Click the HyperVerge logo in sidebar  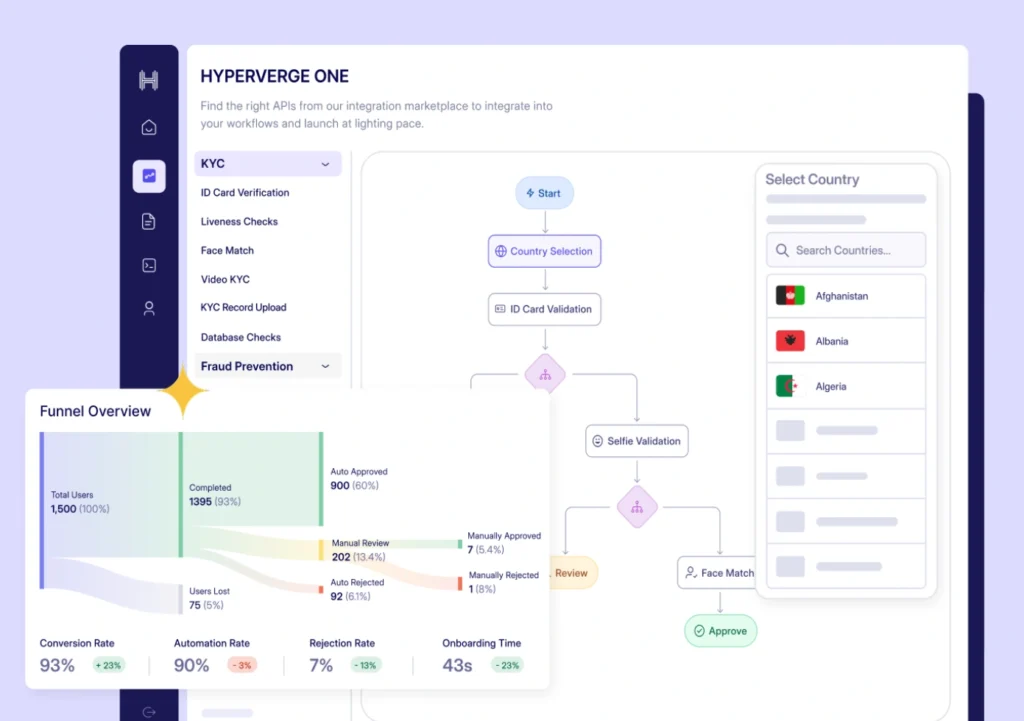[x=149, y=81]
